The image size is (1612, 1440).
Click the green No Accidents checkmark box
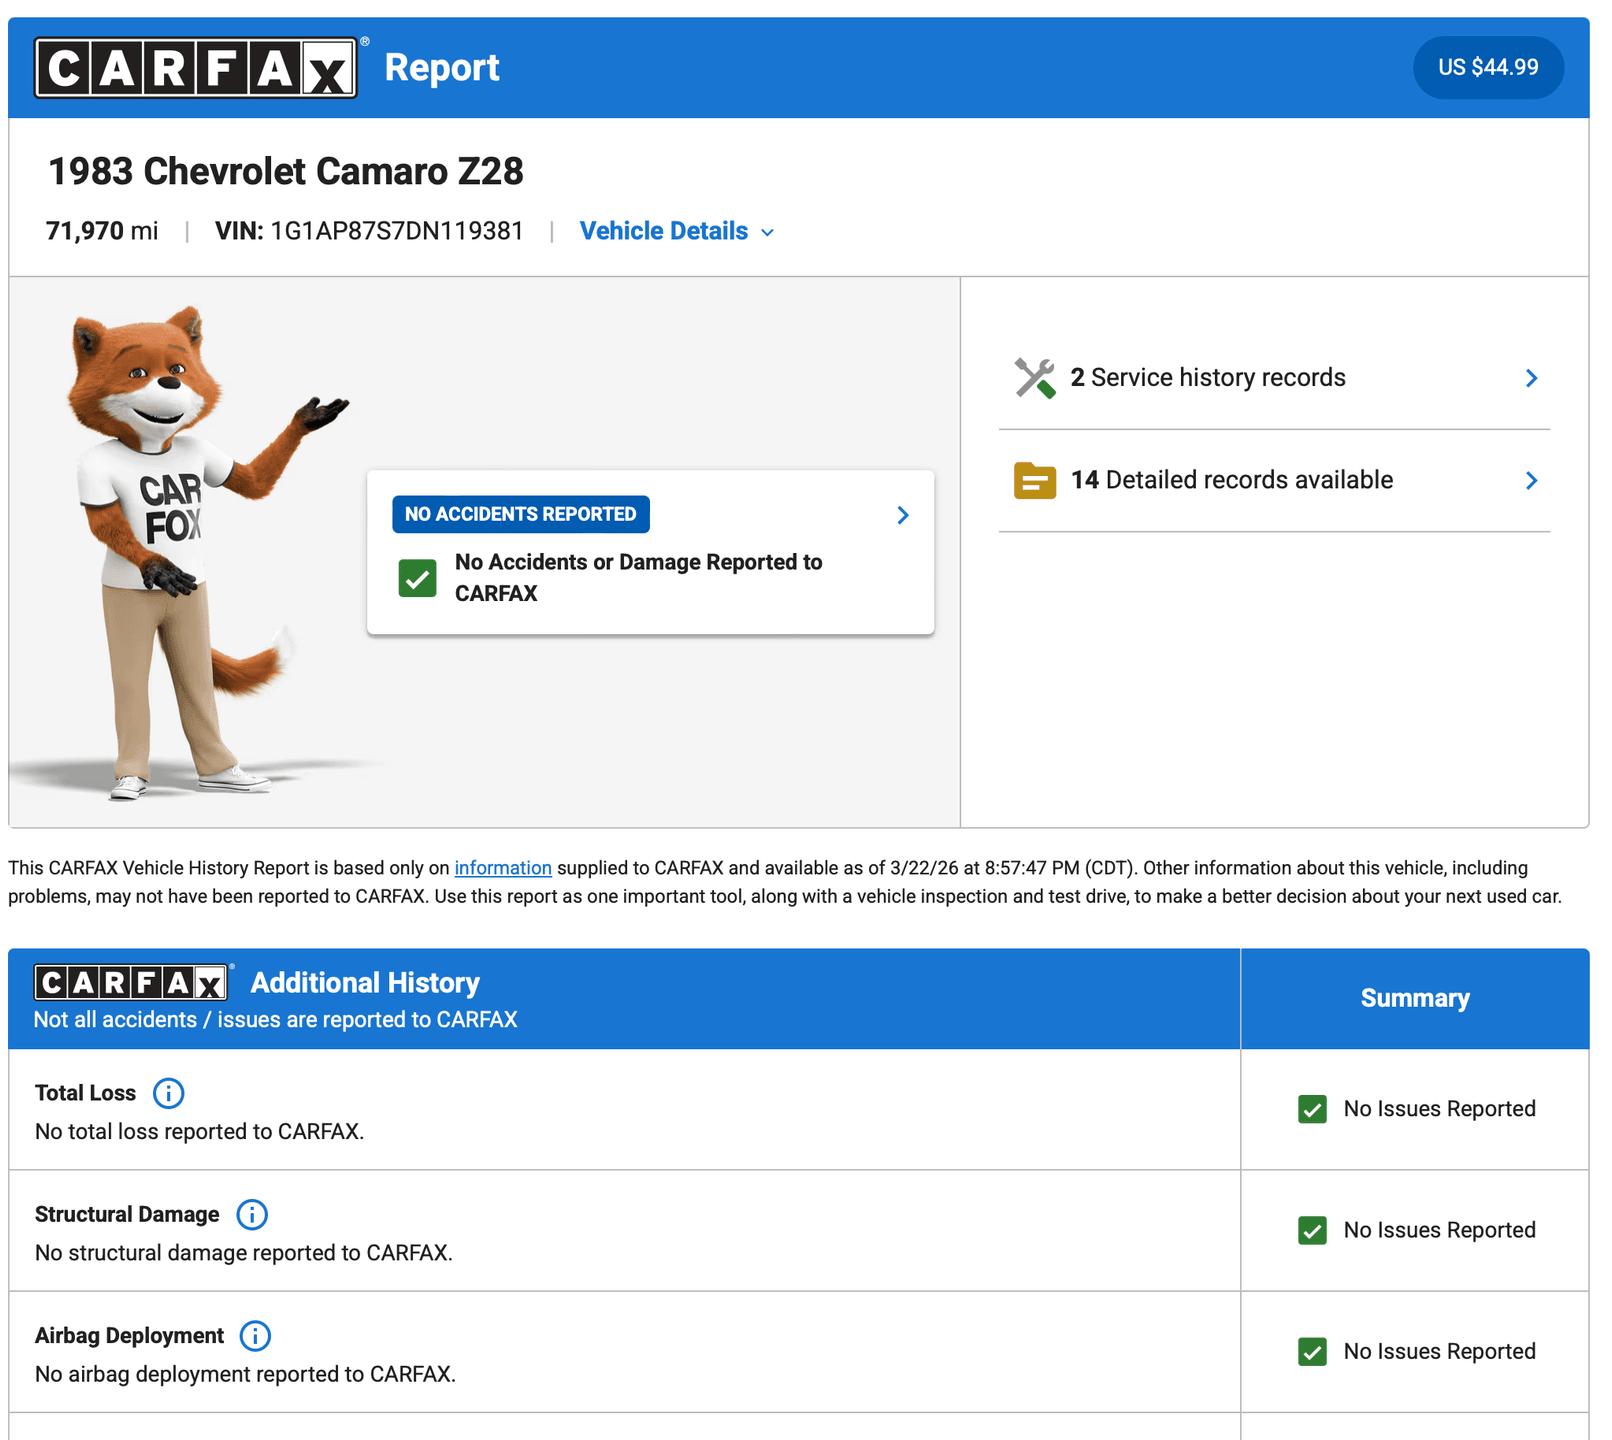[x=417, y=578]
